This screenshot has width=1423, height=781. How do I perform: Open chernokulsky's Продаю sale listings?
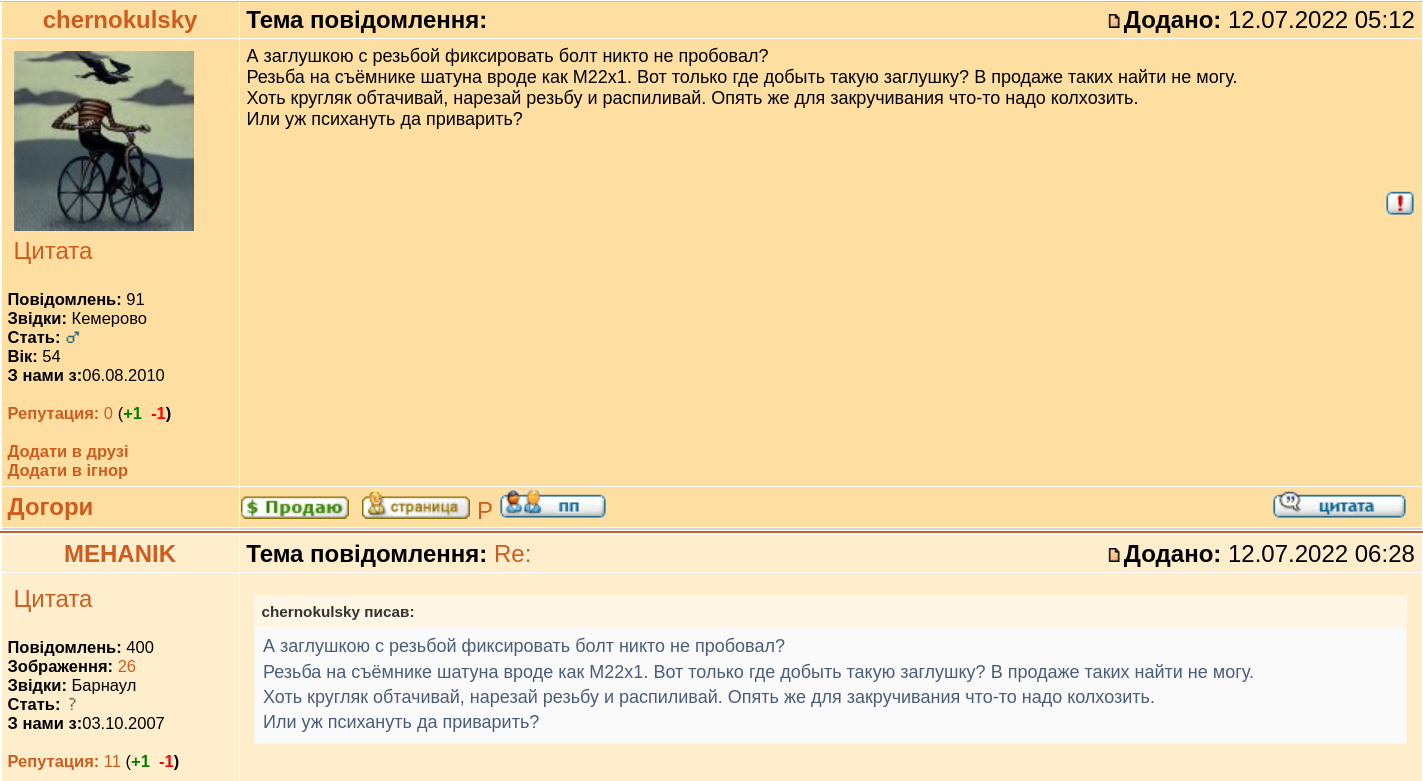(295, 507)
